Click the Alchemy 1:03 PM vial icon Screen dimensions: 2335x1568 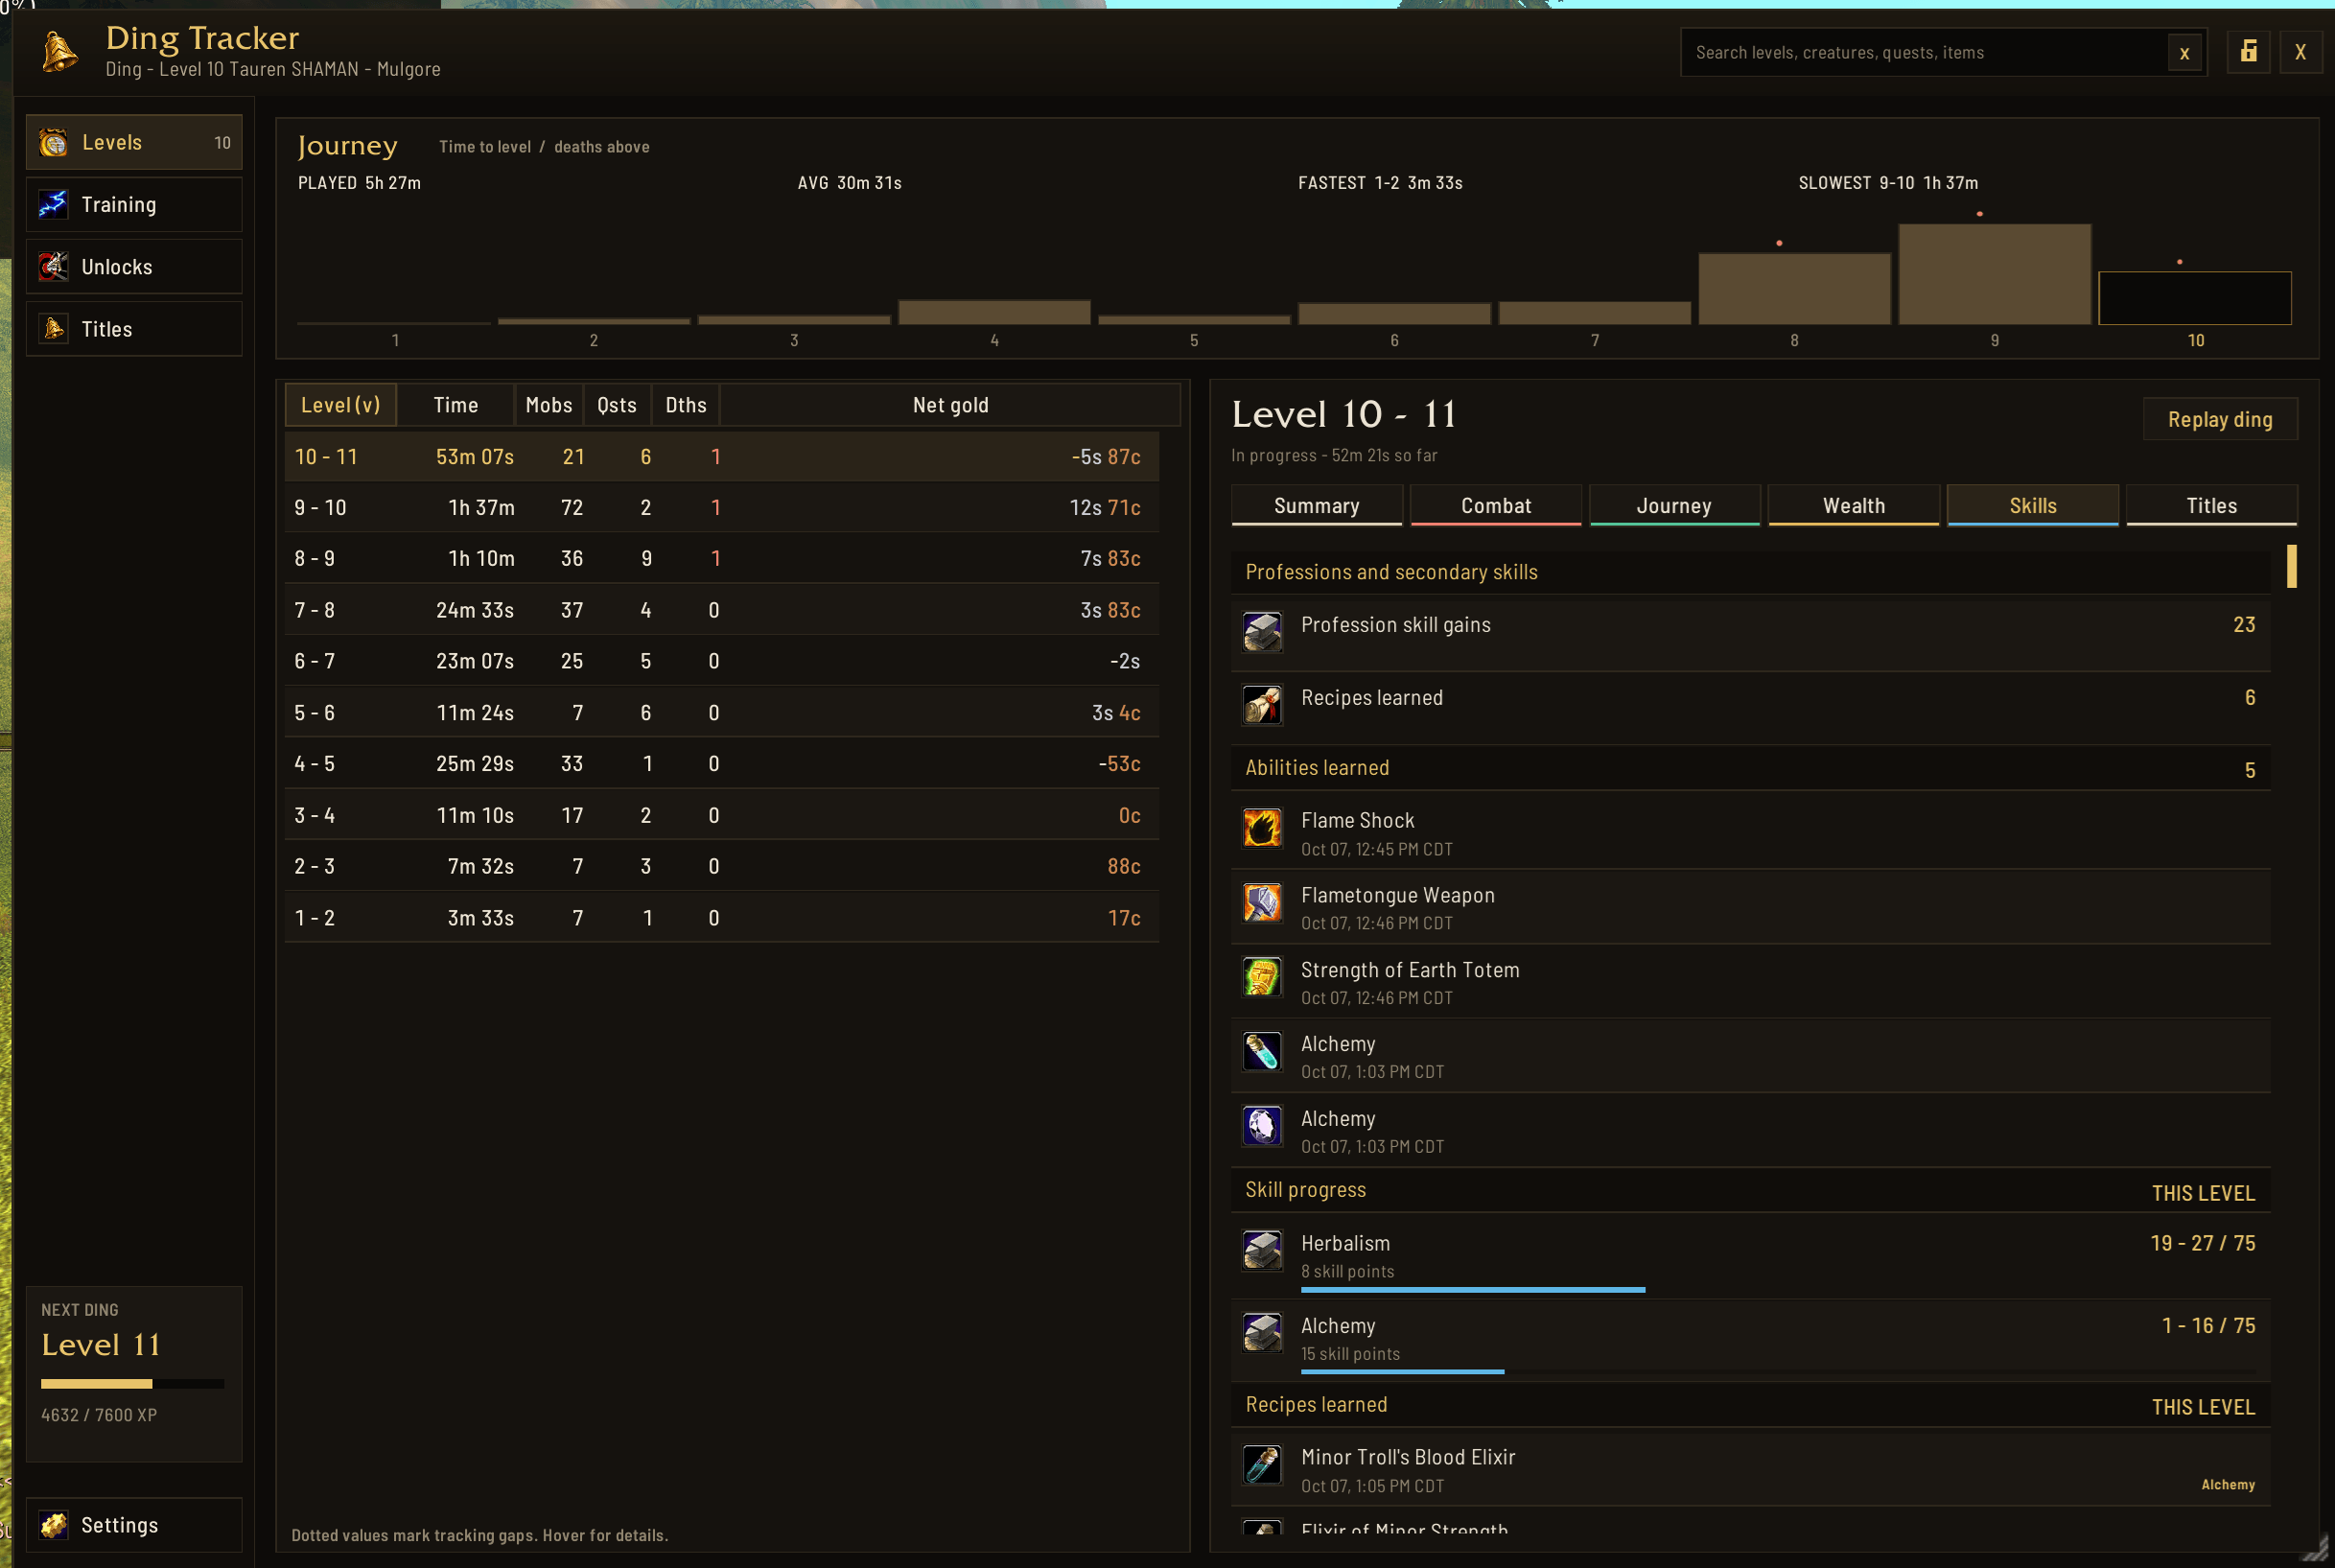1262,1051
